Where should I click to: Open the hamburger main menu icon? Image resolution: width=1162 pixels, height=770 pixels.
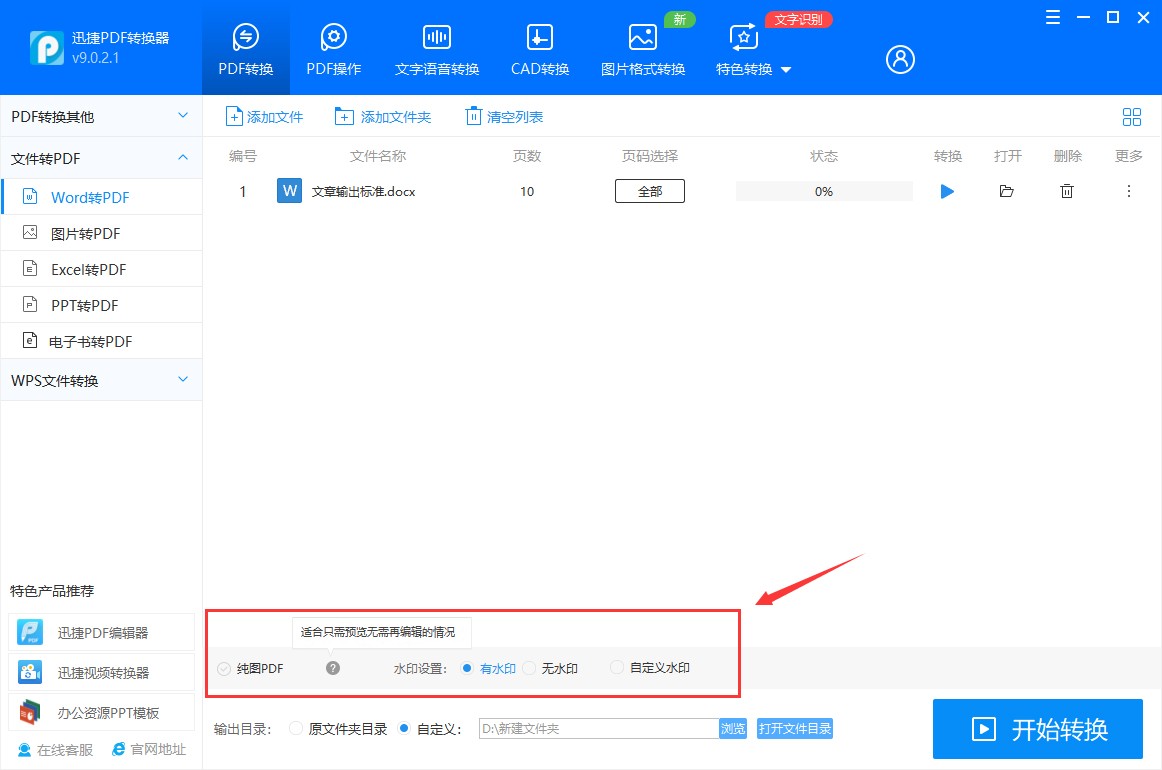1052,17
